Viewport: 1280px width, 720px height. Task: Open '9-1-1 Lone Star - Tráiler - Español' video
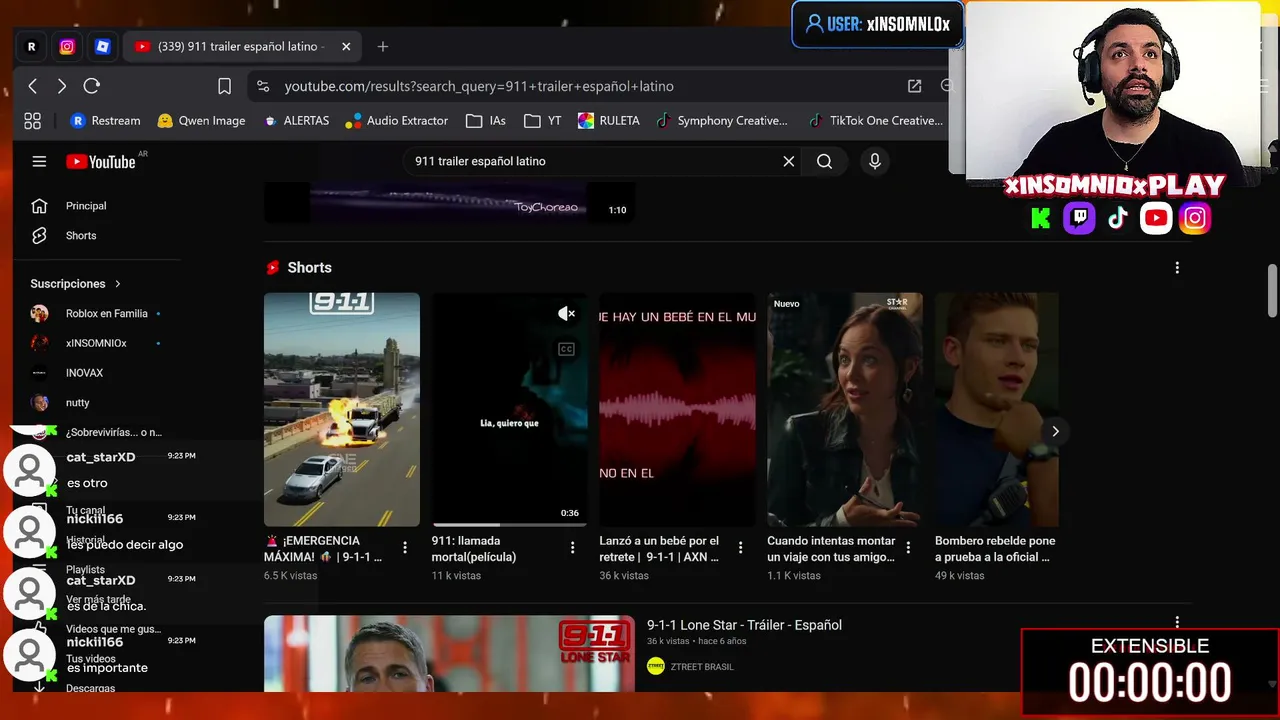[744, 625]
